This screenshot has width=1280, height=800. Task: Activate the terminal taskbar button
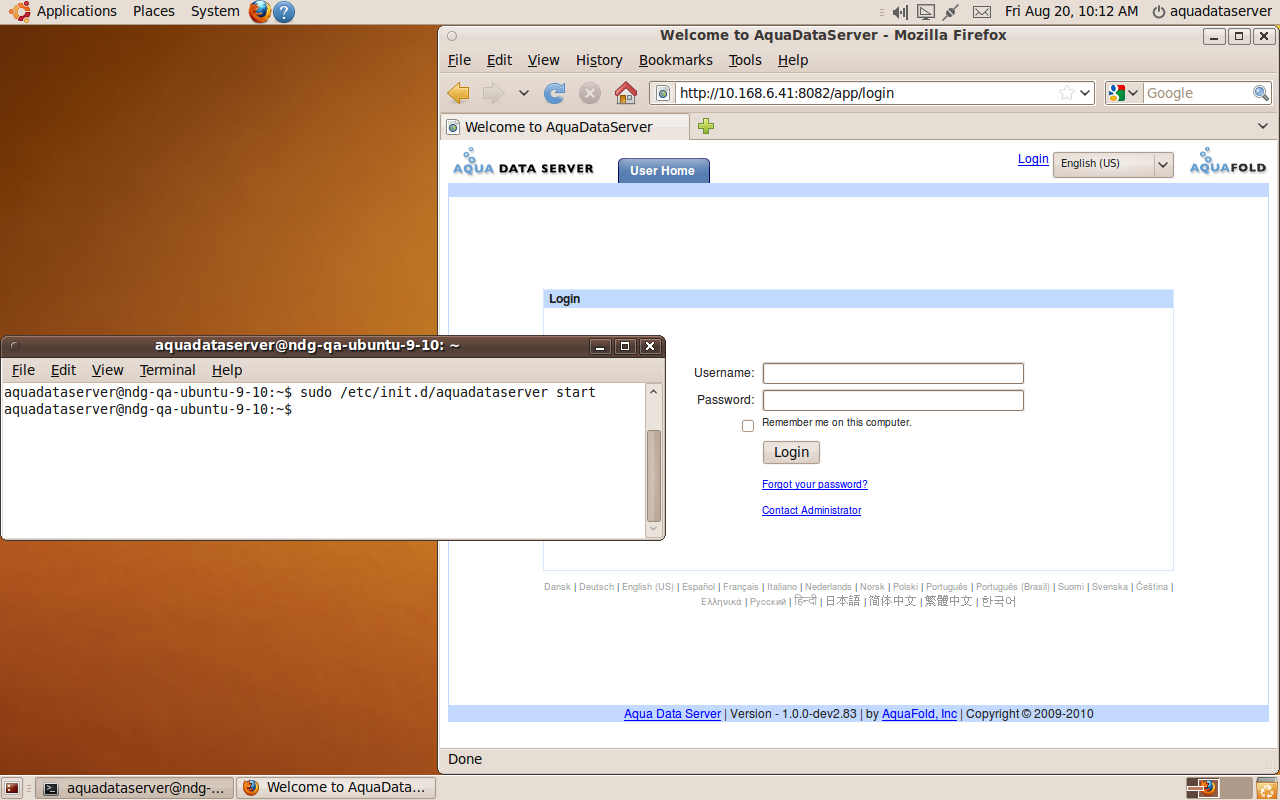(x=135, y=787)
